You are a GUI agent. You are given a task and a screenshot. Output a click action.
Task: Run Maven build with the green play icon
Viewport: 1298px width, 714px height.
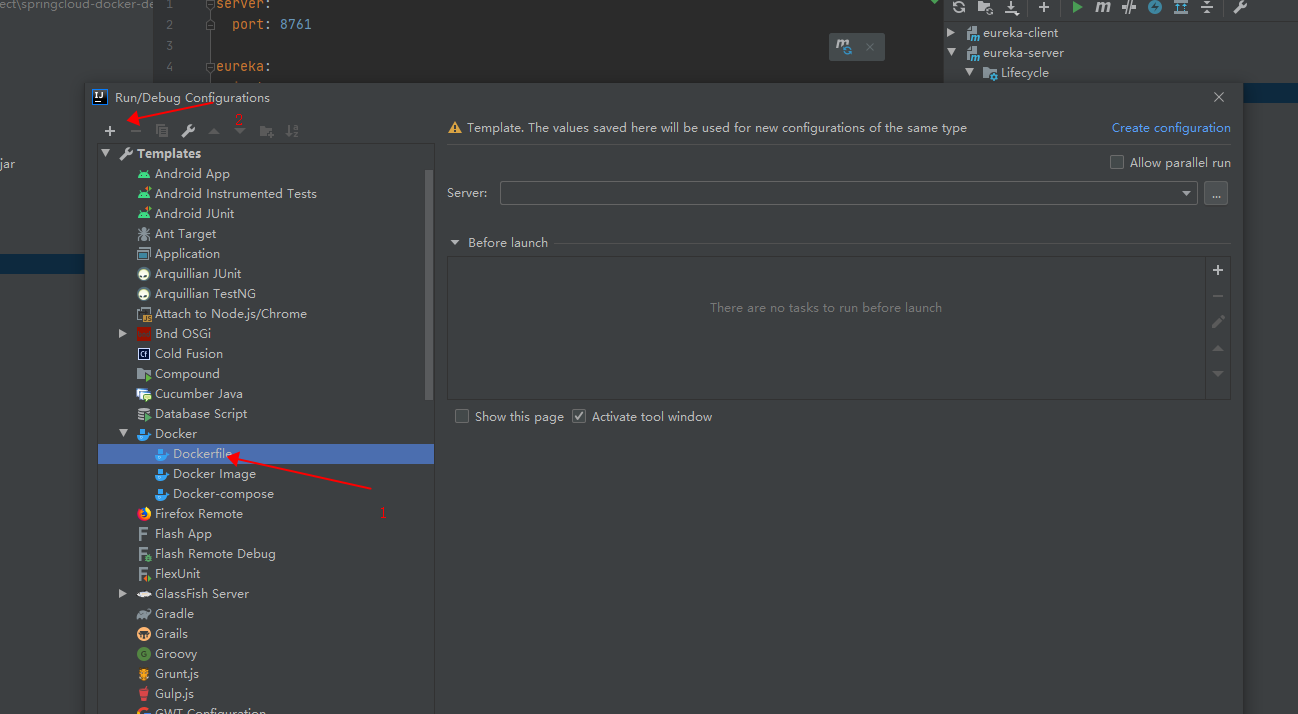point(1077,7)
